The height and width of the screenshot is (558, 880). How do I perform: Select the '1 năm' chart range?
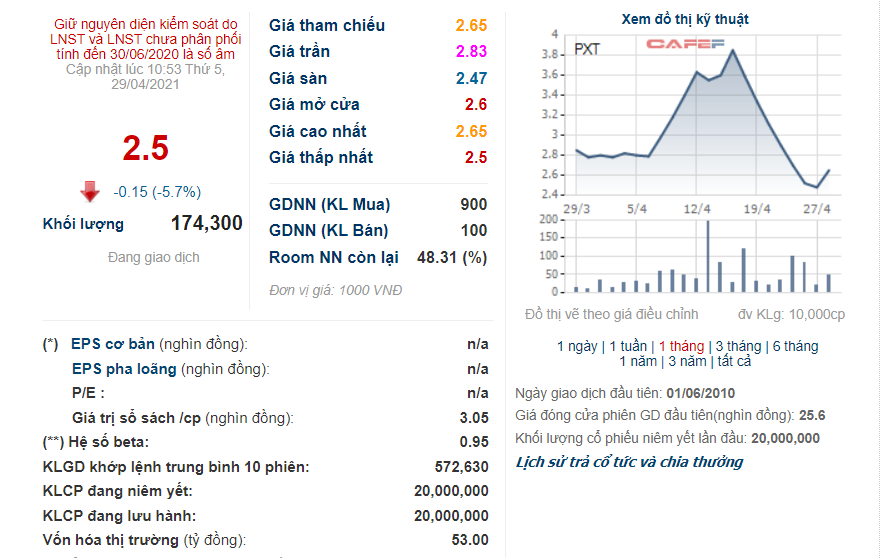coord(638,362)
